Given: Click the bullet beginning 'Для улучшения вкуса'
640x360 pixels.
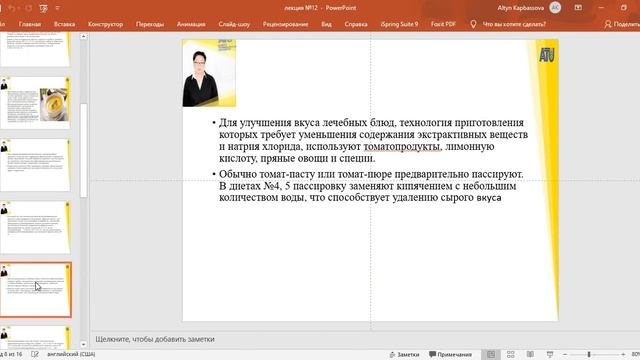Looking at the screenshot, I should coord(373,140).
